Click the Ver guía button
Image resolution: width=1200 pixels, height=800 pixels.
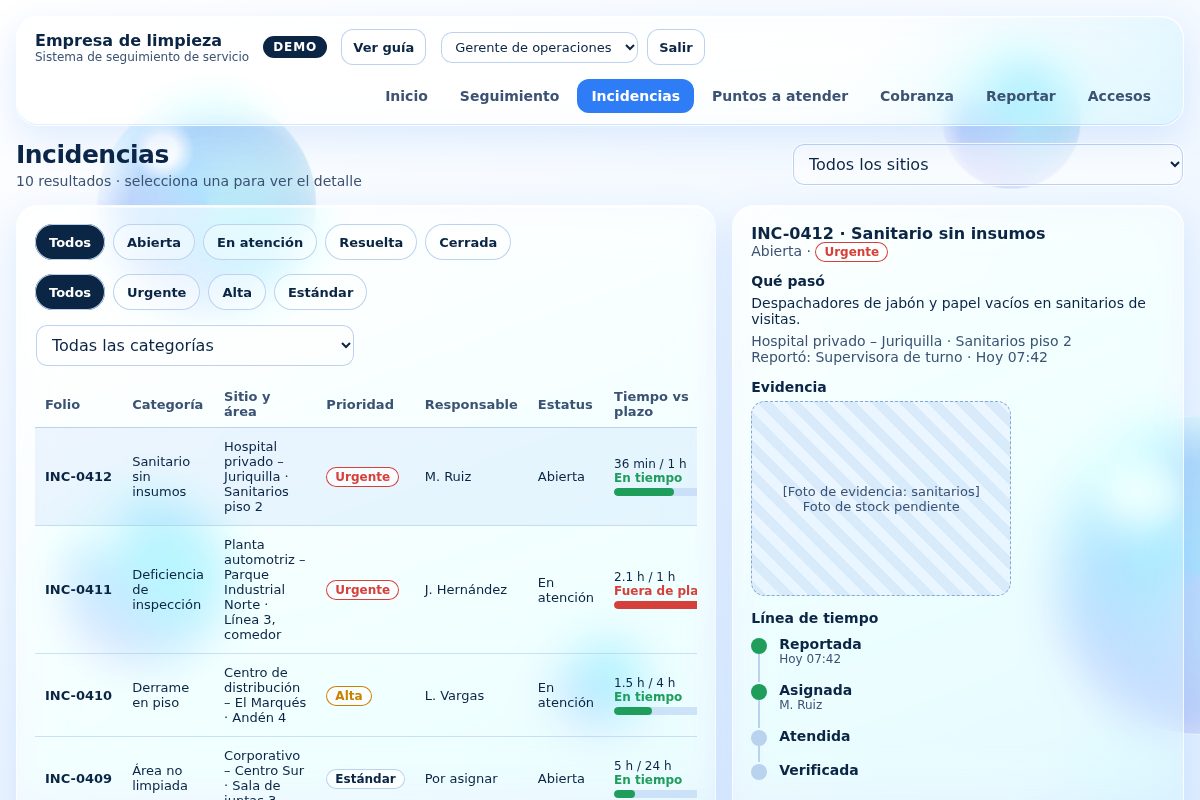tap(383, 47)
